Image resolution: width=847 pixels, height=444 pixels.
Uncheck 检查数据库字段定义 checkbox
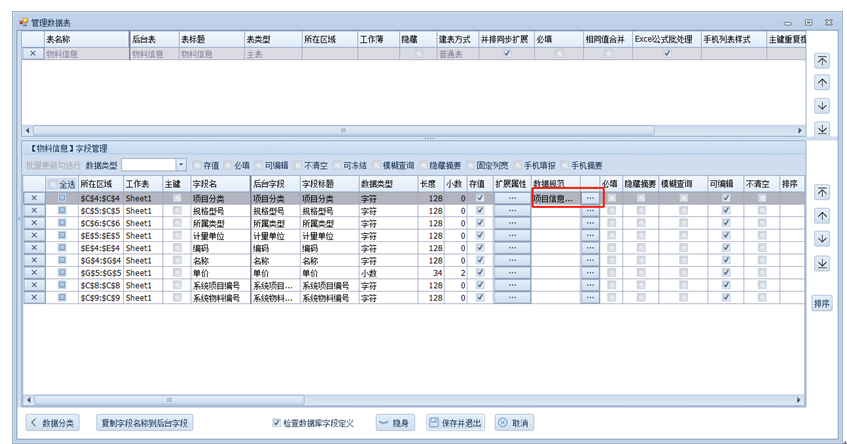(x=277, y=423)
